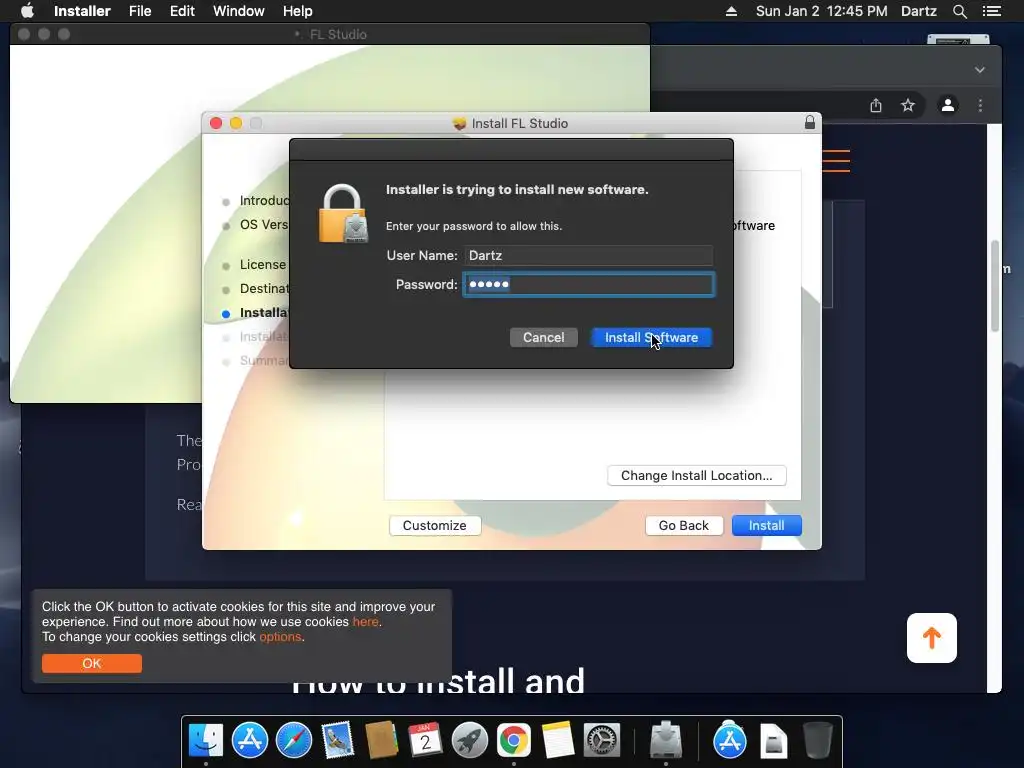Accept cookies with the OK button
Viewport: 1024px width, 768px height.
click(91, 664)
